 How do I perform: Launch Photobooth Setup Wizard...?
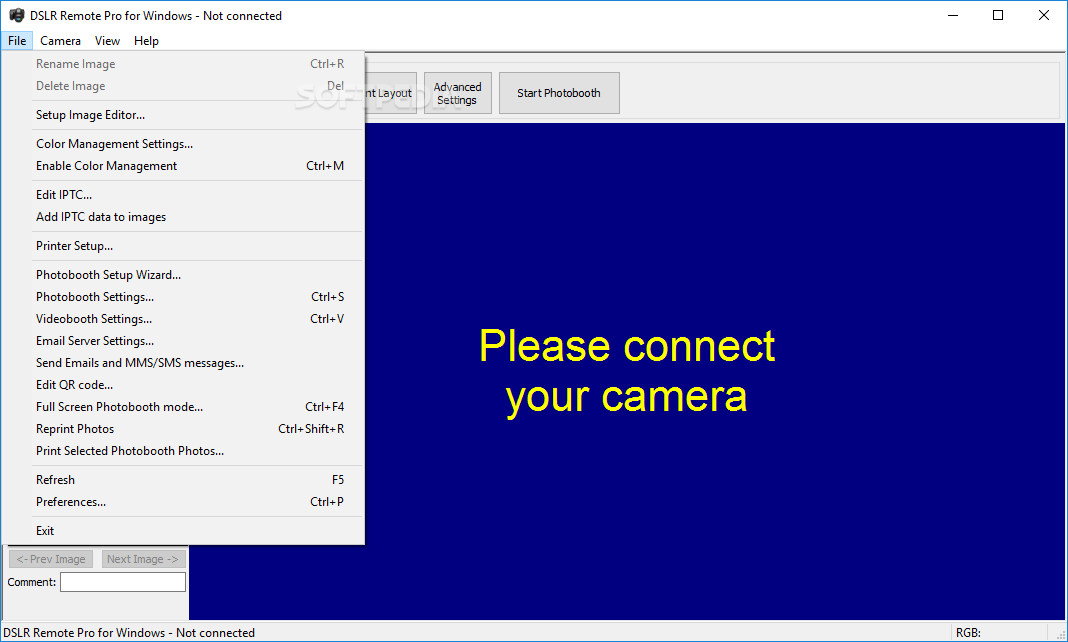[x=183, y=275]
